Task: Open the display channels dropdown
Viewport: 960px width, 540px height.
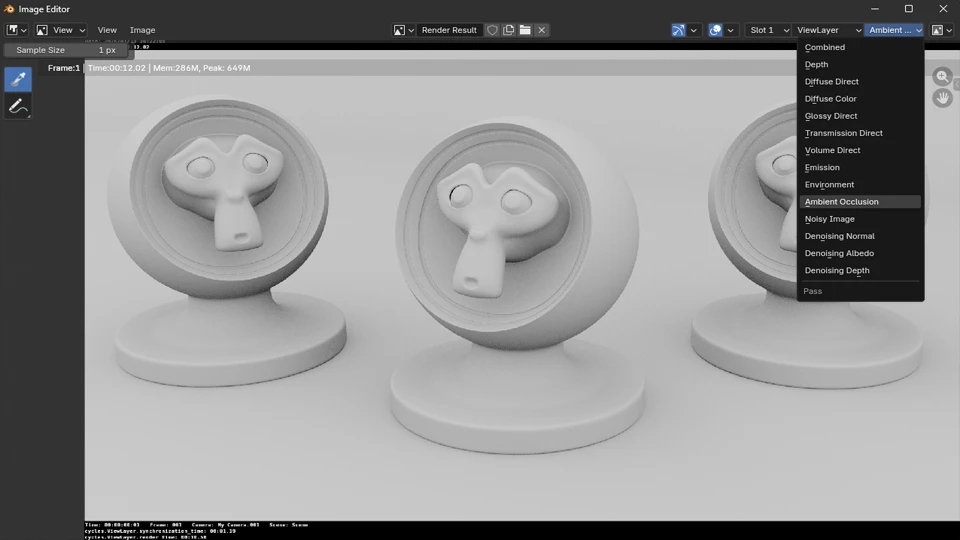Action: pyautogui.click(x=942, y=30)
